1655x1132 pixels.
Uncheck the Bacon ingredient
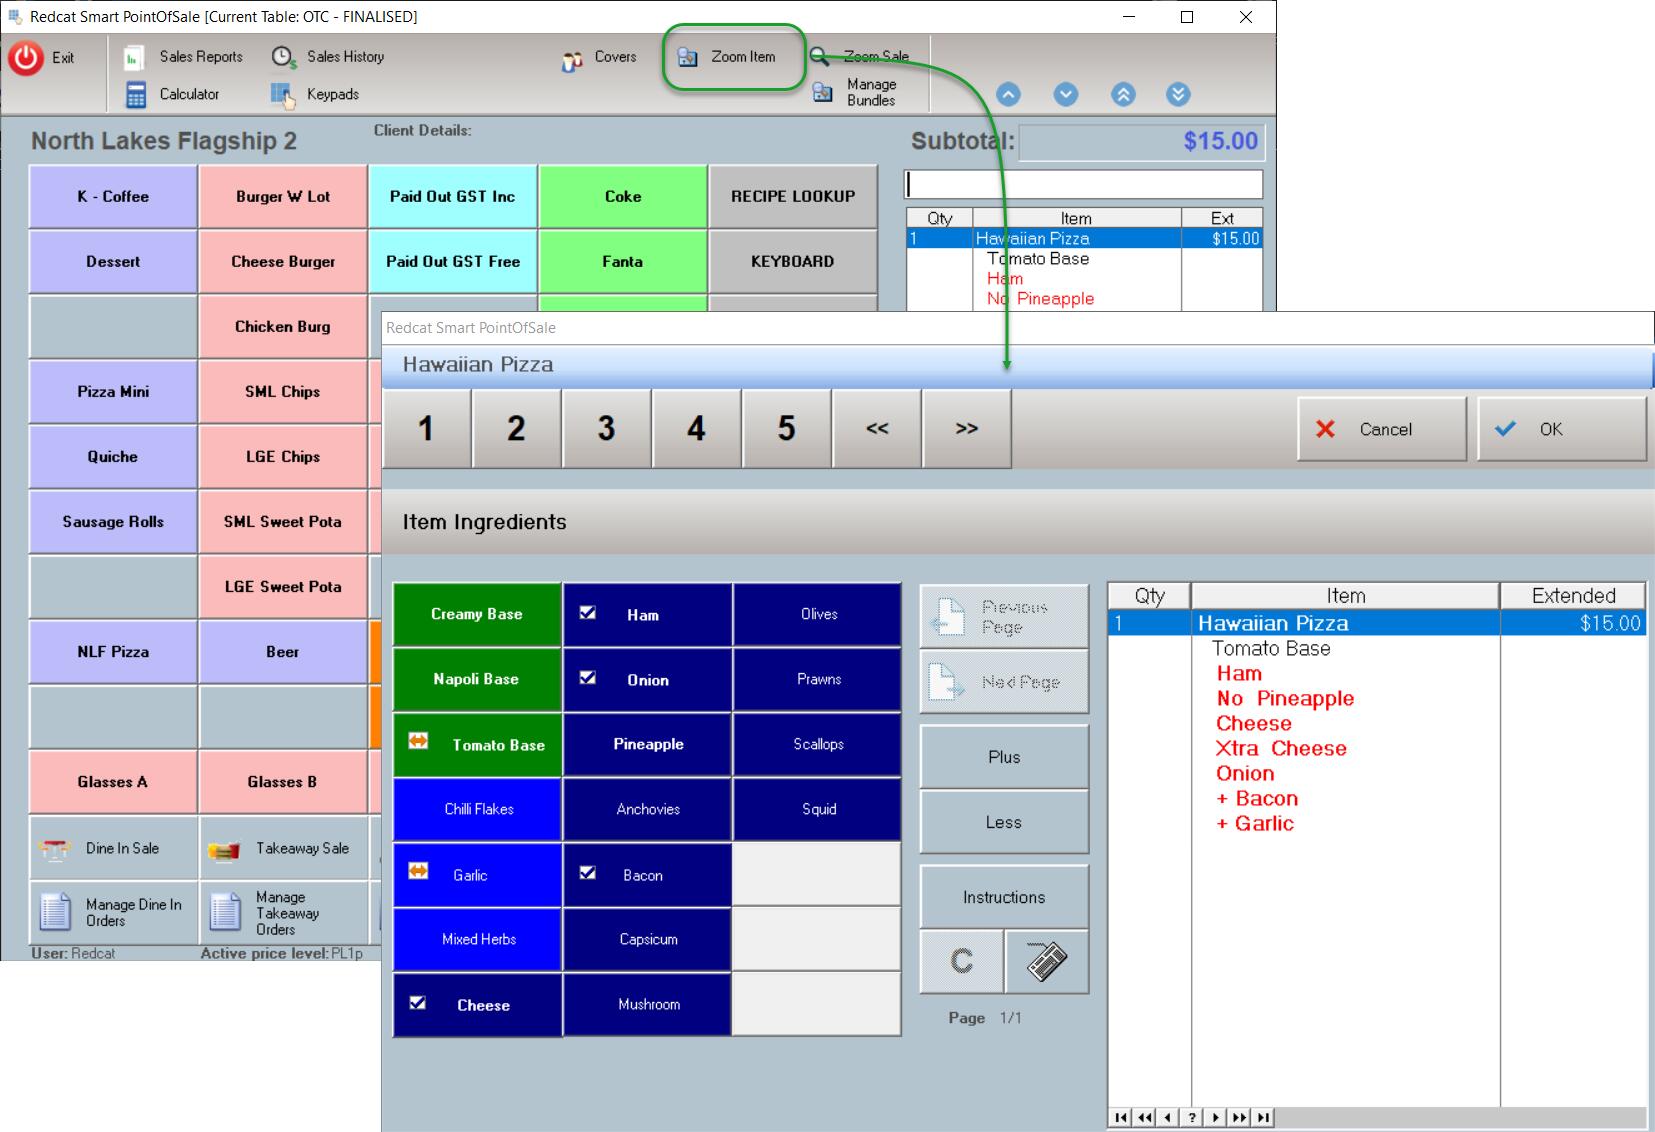pyautogui.click(x=588, y=873)
